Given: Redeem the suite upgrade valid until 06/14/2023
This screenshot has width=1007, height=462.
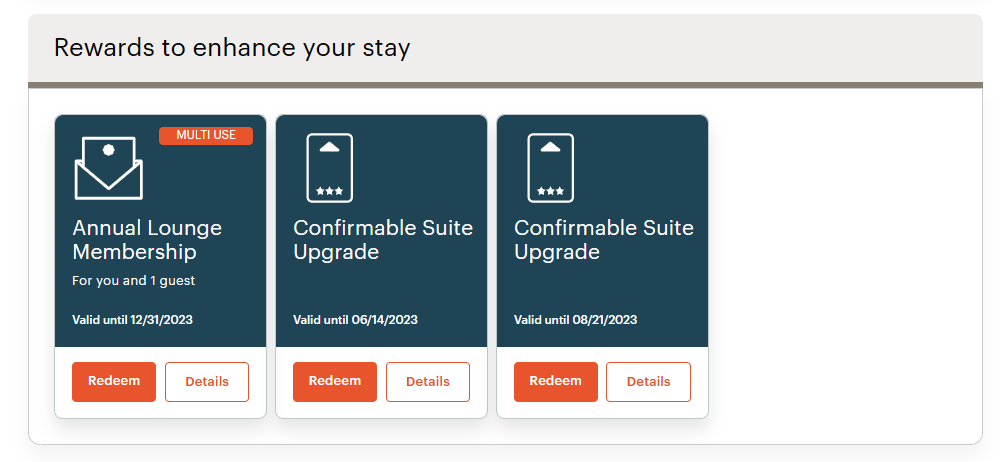Looking at the screenshot, I should 335,381.
